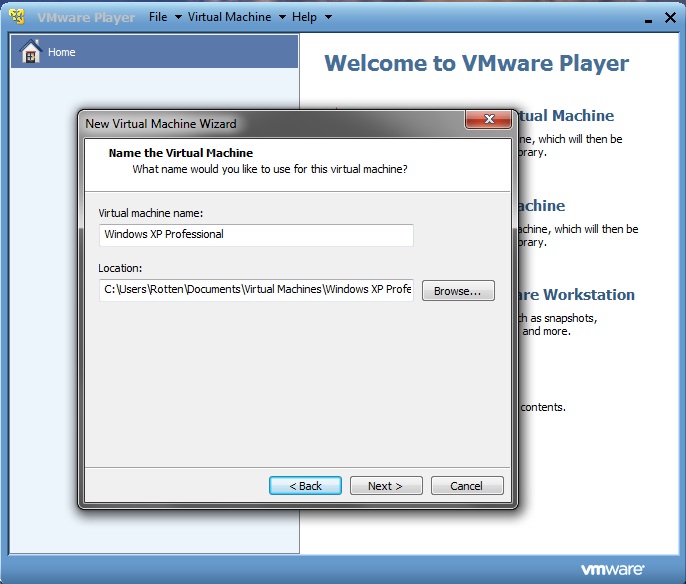
Task: Expand the Virtual Machine dropdown arrow
Action: pyautogui.click(x=282, y=17)
